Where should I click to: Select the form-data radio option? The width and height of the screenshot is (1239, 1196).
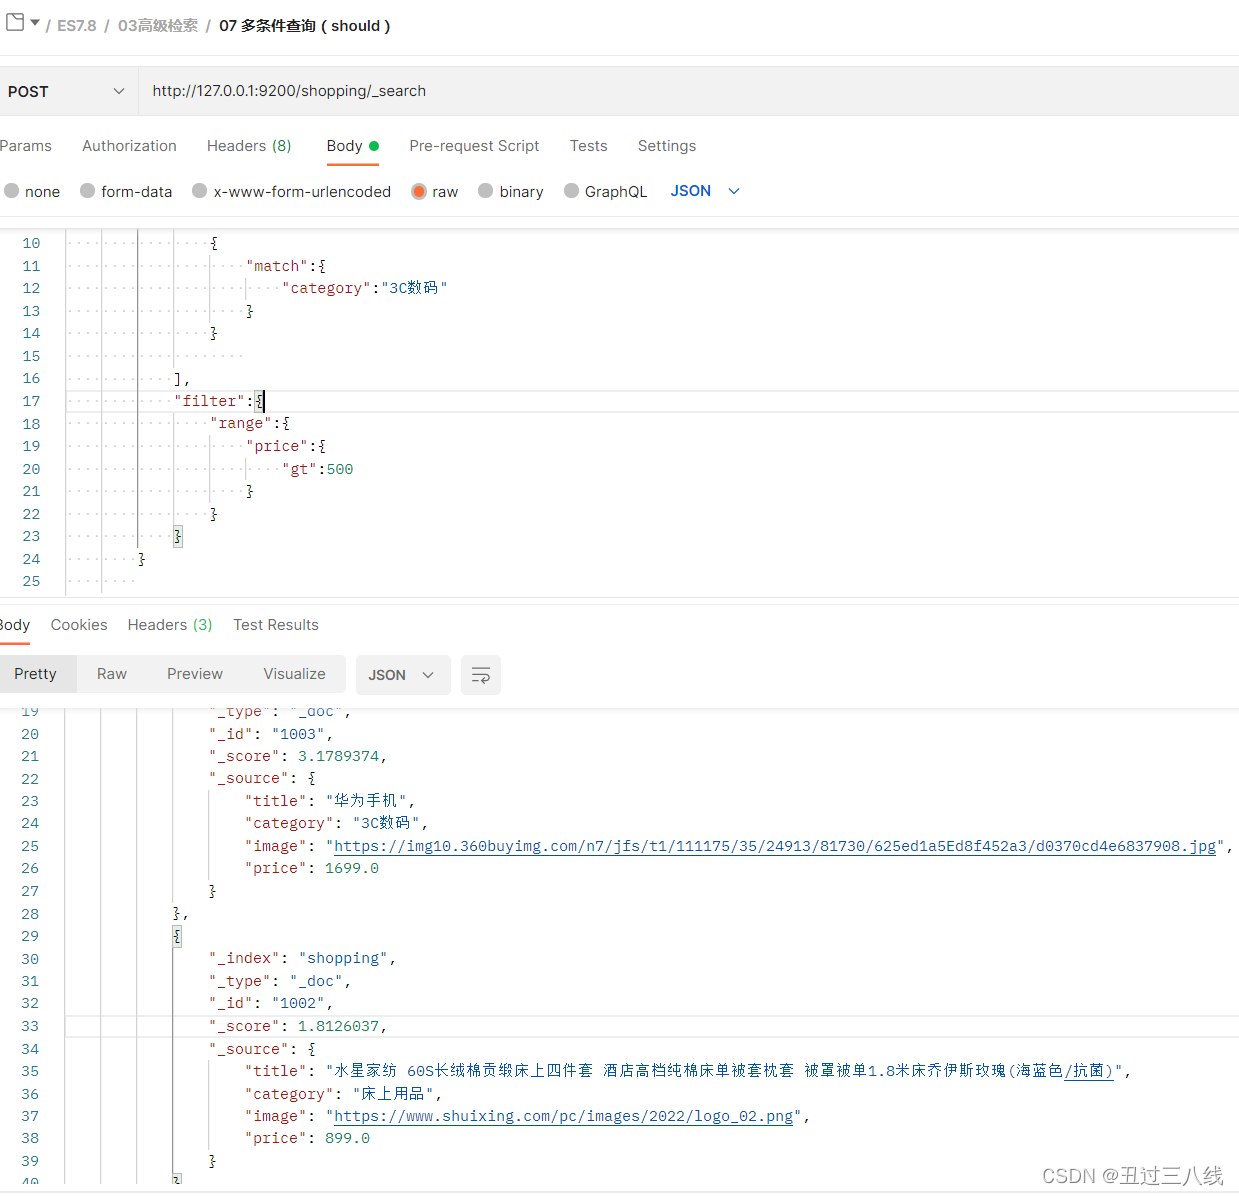click(x=88, y=191)
